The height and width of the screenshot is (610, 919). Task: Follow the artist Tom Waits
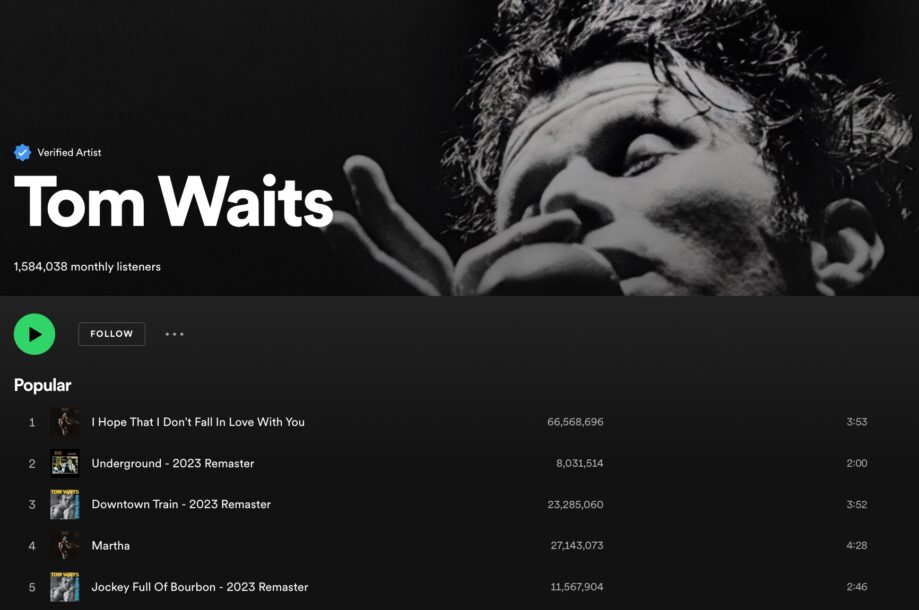click(111, 334)
